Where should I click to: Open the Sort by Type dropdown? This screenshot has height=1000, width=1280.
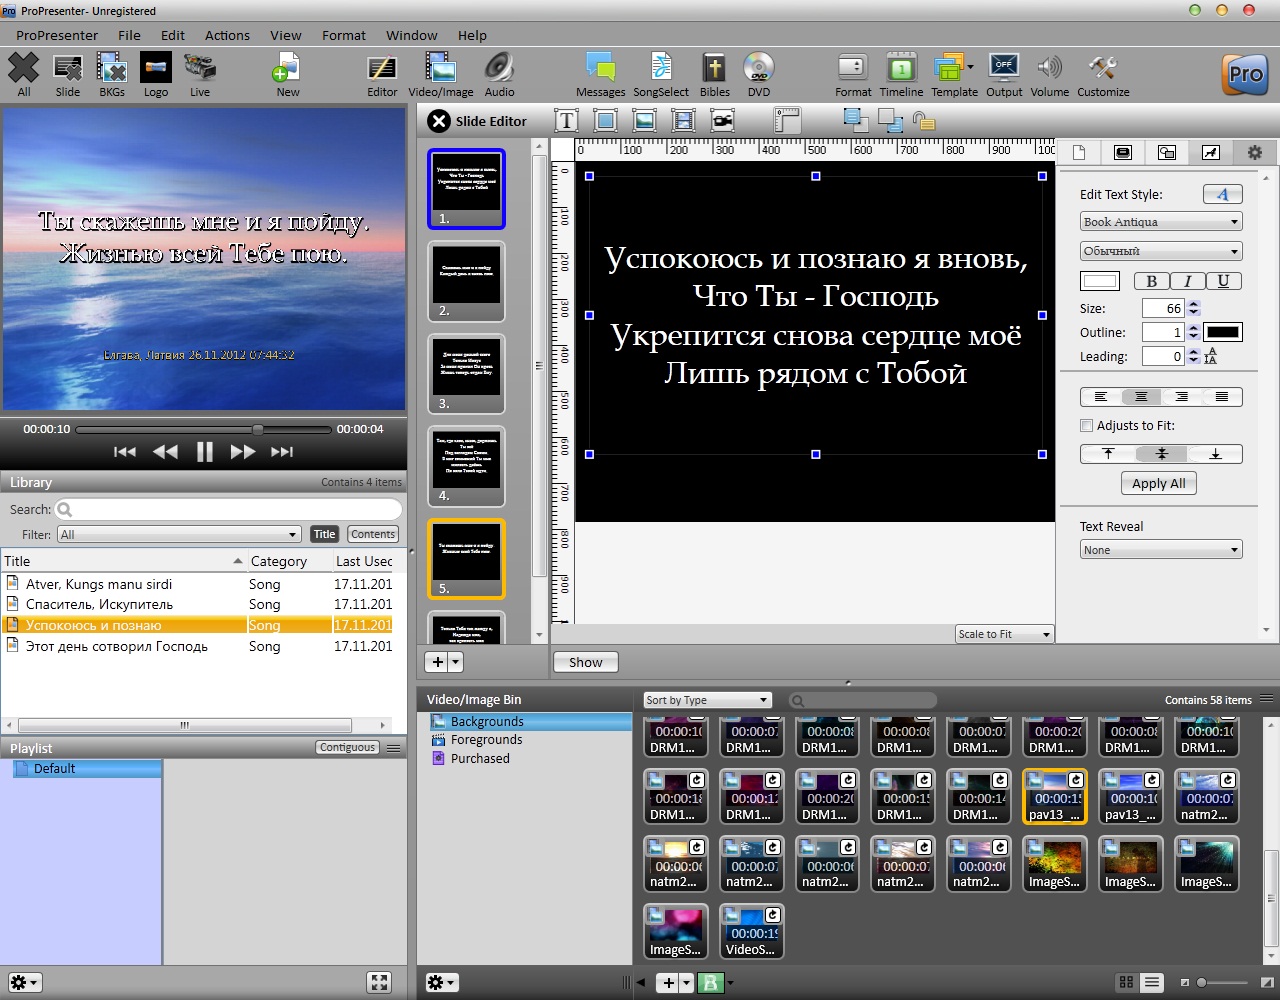point(707,700)
